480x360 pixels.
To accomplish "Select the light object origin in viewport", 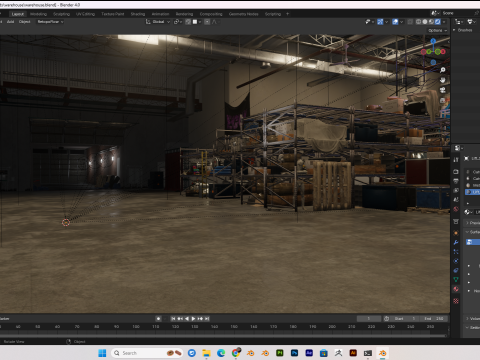I will 66,222.
